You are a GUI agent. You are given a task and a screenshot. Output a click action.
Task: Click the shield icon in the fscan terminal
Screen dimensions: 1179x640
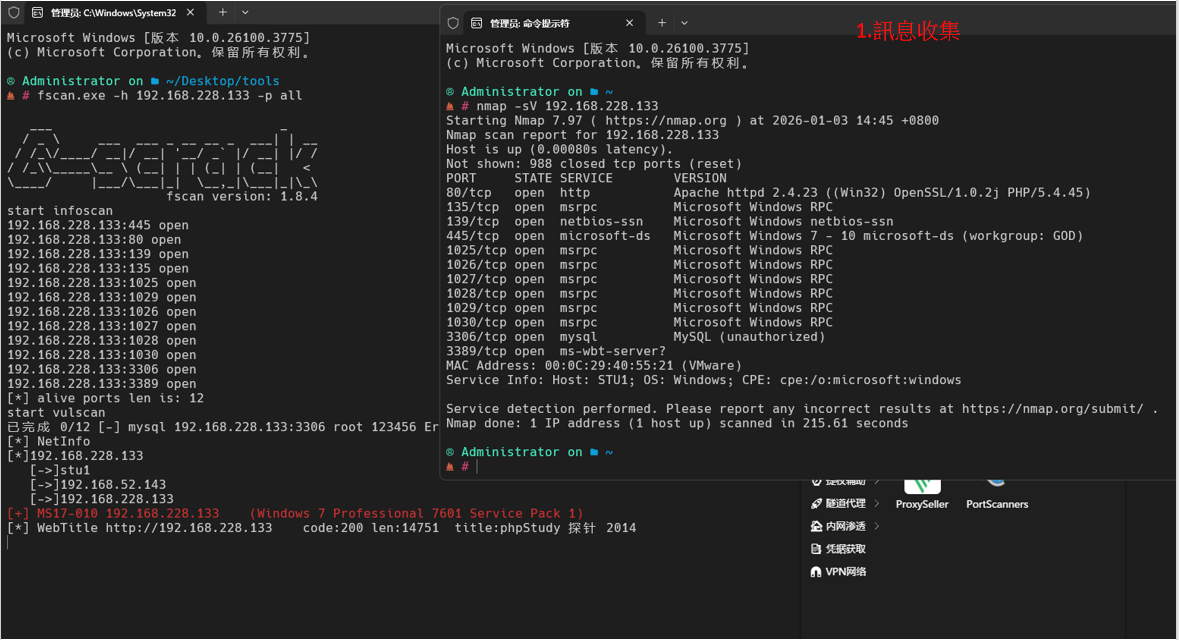(x=14, y=13)
